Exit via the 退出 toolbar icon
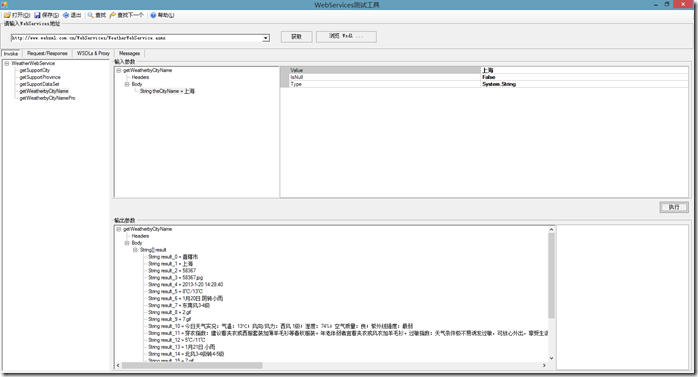The width and height of the screenshot is (698, 377). click(66, 15)
